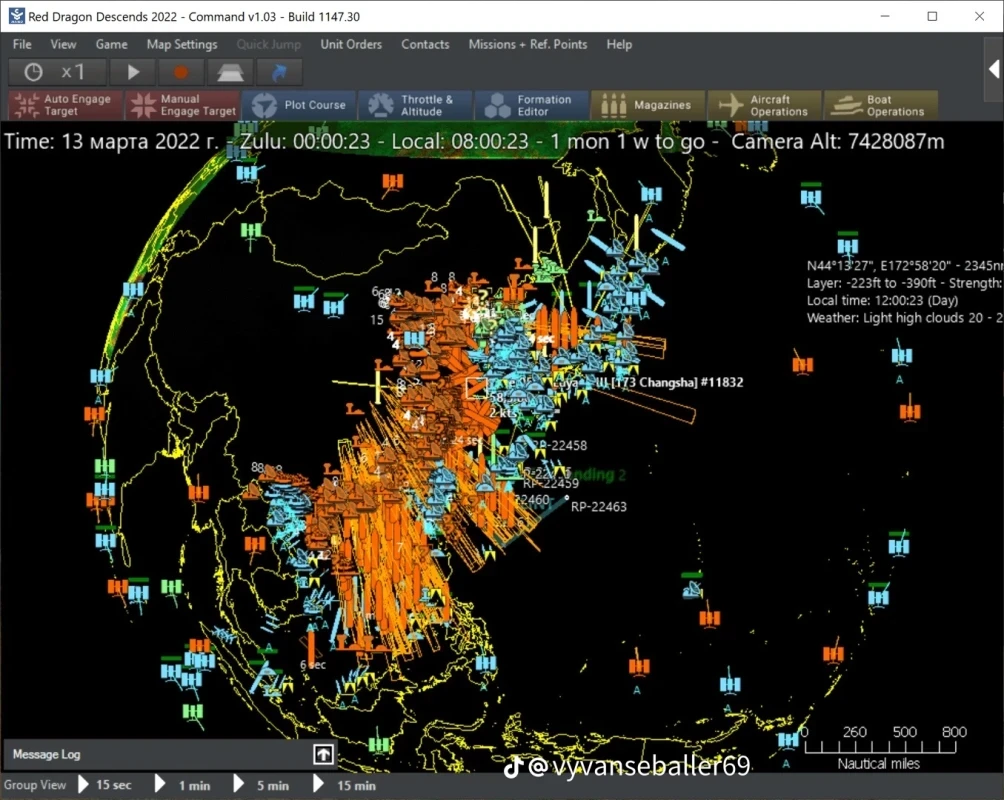Select reference point RP-22458
Viewport: 1004px width, 800px height.
[x=560, y=445]
